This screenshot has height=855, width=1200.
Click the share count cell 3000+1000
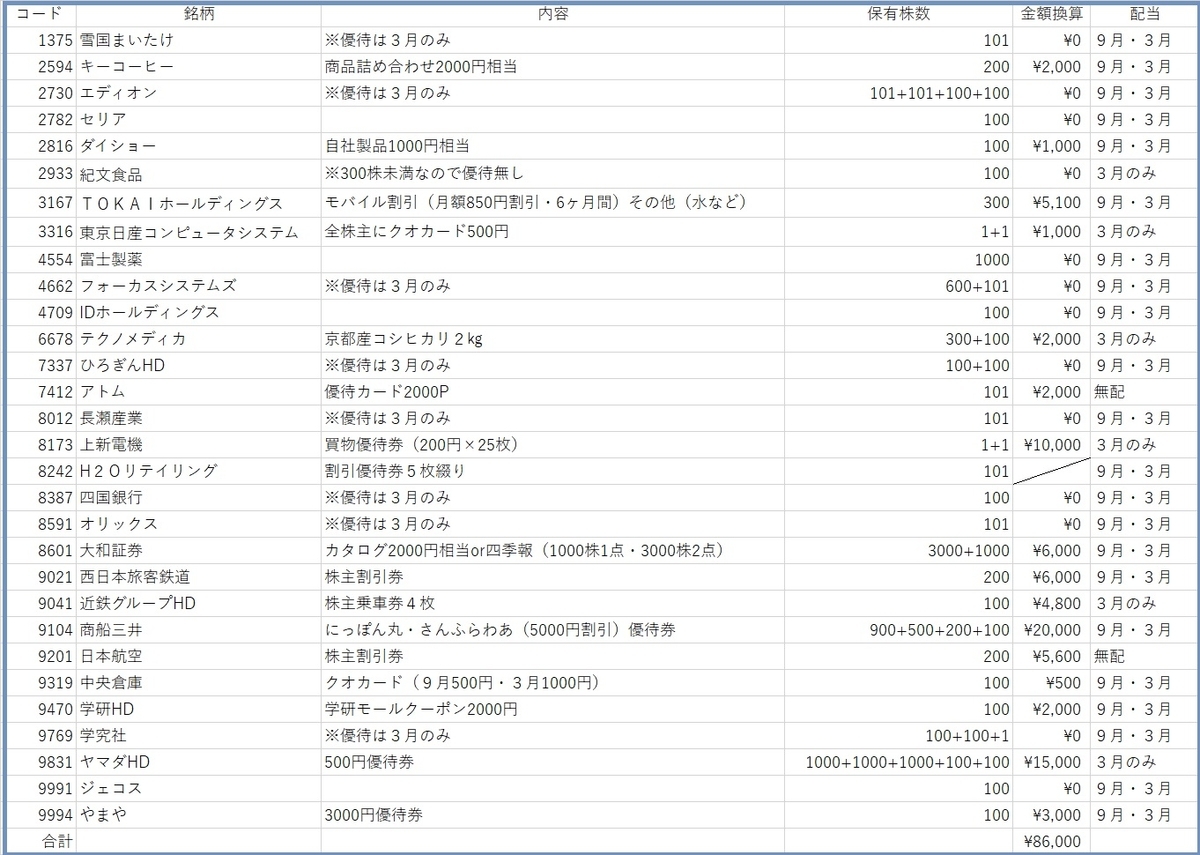click(898, 550)
